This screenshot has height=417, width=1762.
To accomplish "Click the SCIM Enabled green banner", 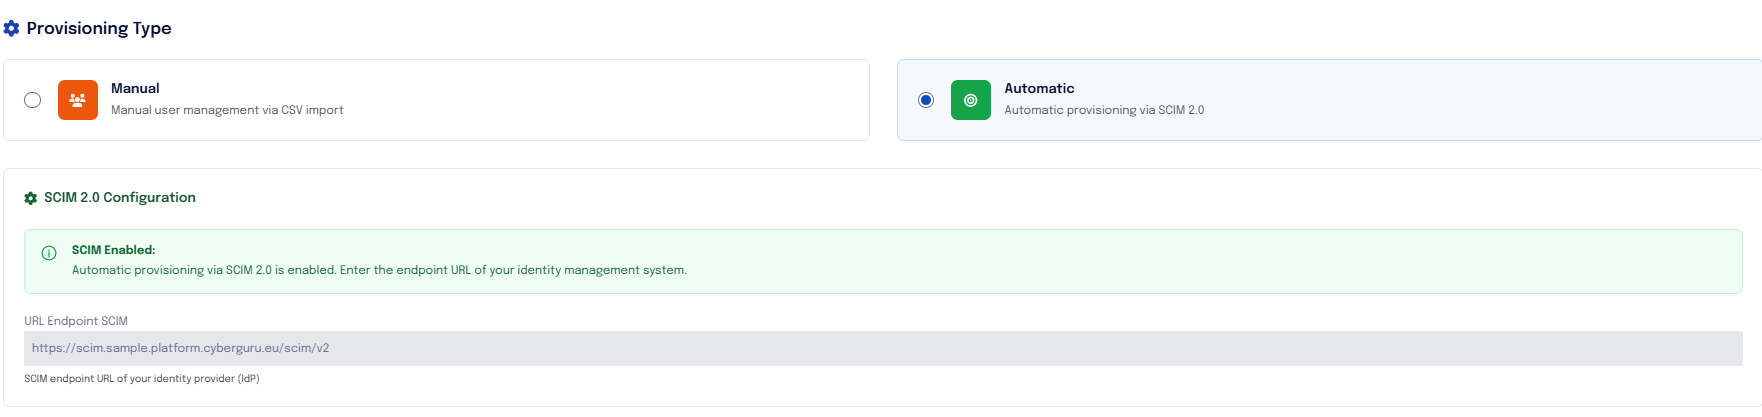I will click(883, 261).
